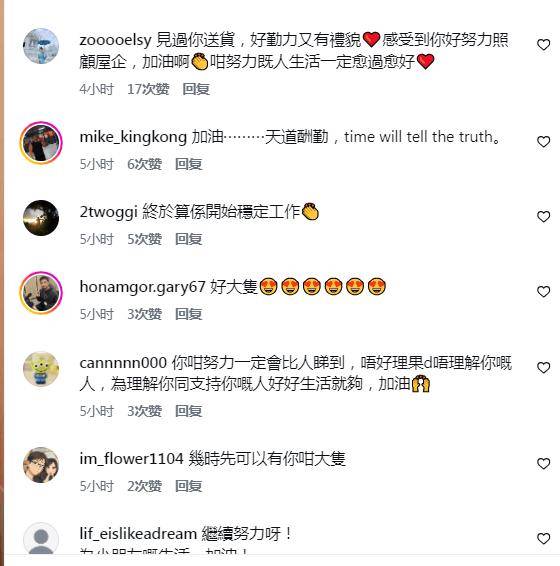Open cannnnn000's alien toy avatar

click(41, 369)
